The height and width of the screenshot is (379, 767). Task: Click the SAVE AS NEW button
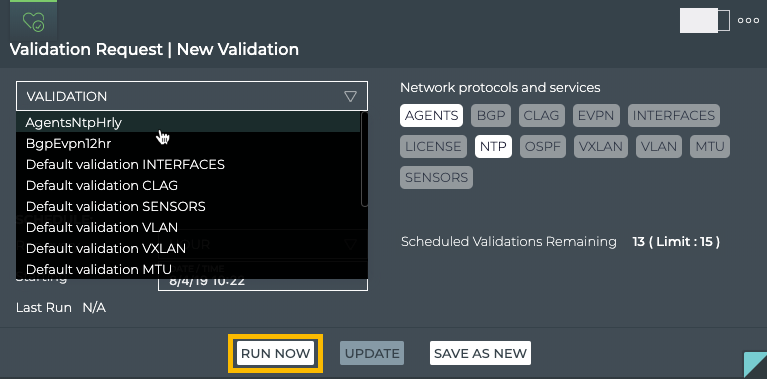pos(480,353)
